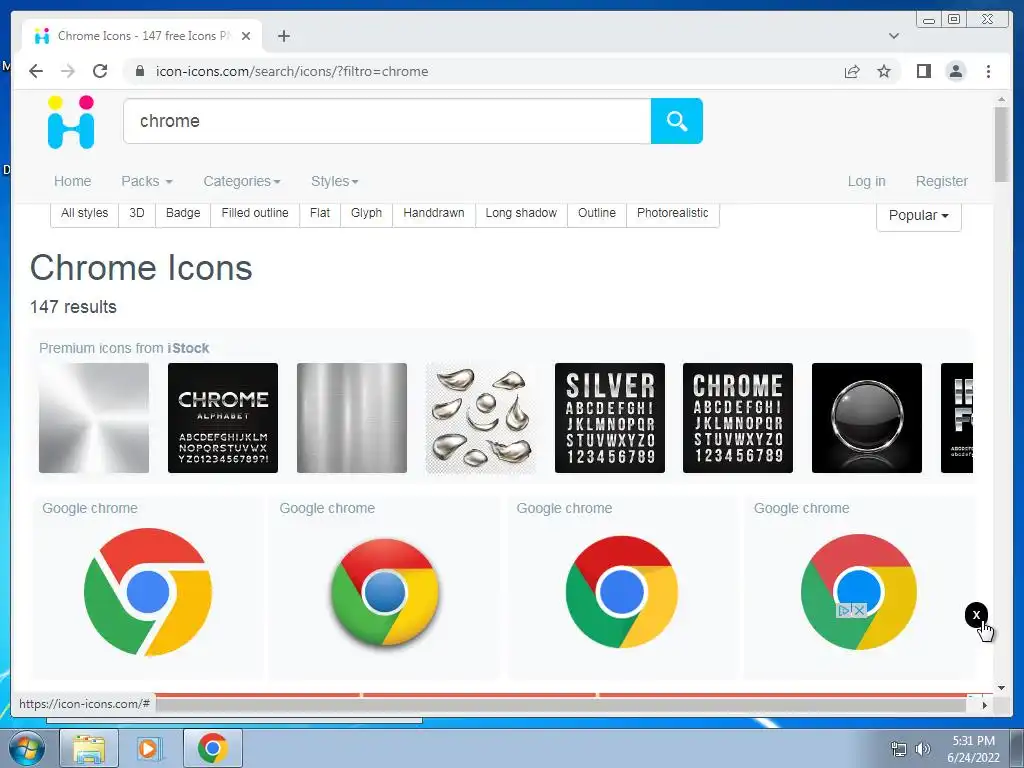Close the Chrome Icons tab
Image resolution: width=1024 pixels, height=768 pixels.
tap(246, 36)
